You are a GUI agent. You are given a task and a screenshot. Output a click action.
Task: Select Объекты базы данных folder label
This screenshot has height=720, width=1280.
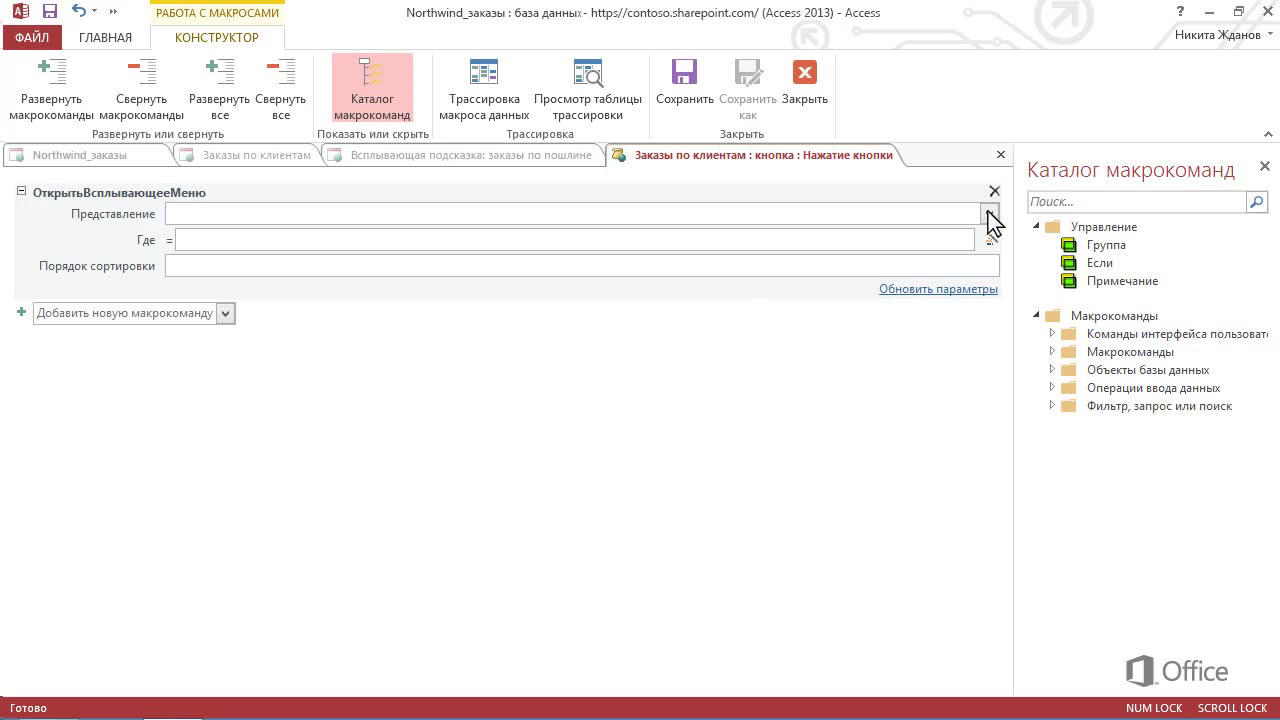pos(1148,370)
